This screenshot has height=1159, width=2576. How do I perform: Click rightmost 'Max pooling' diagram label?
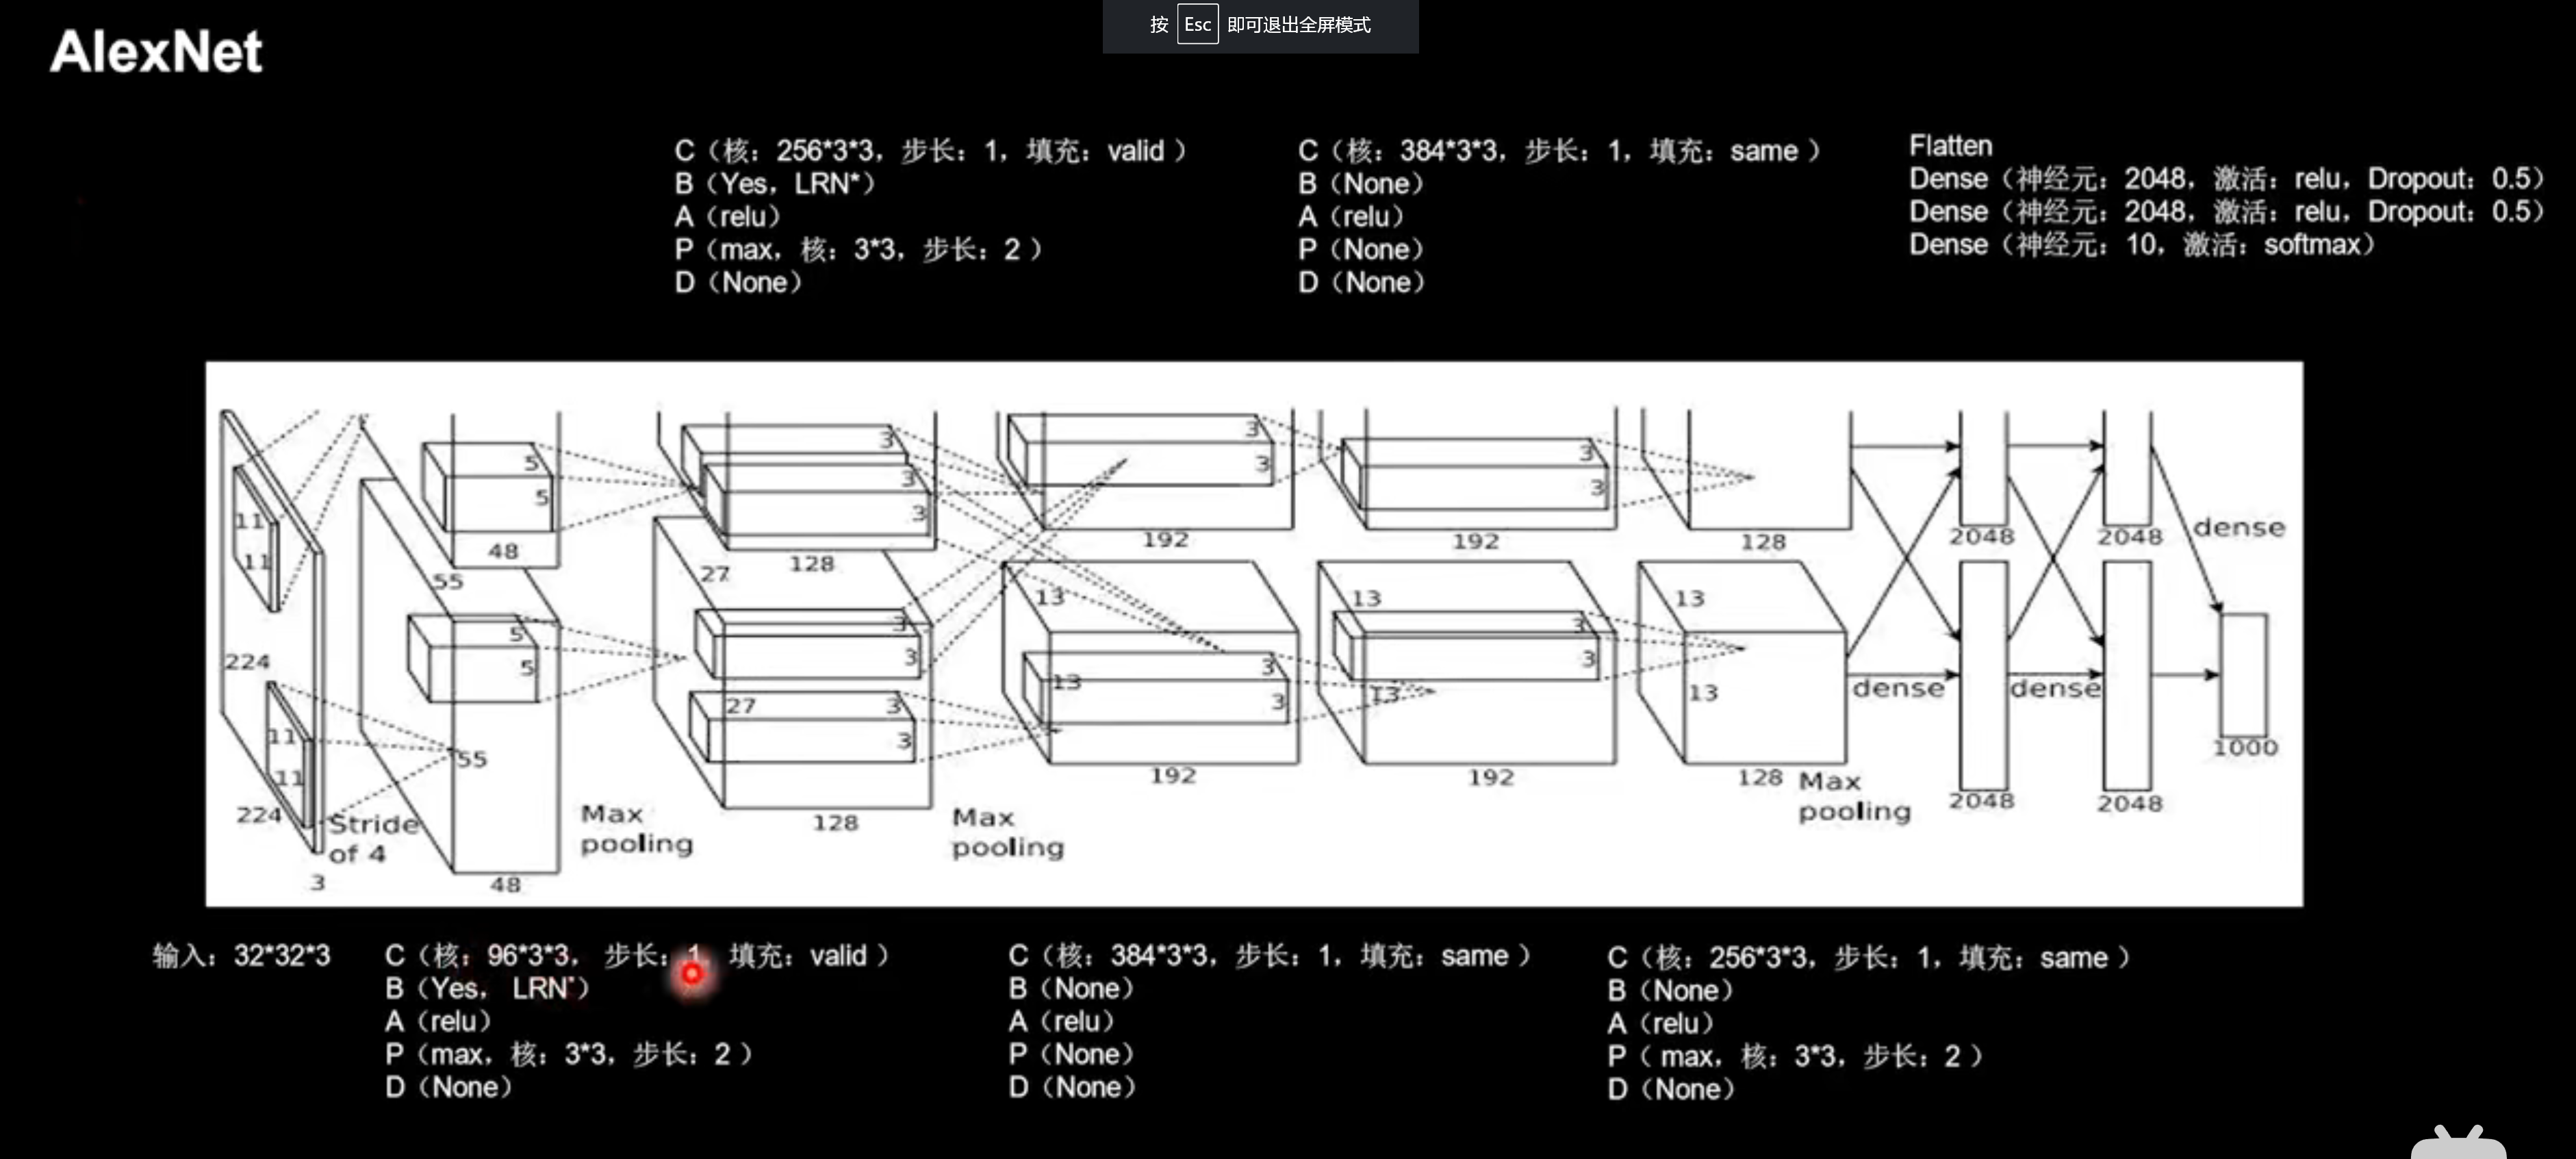(1853, 796)
